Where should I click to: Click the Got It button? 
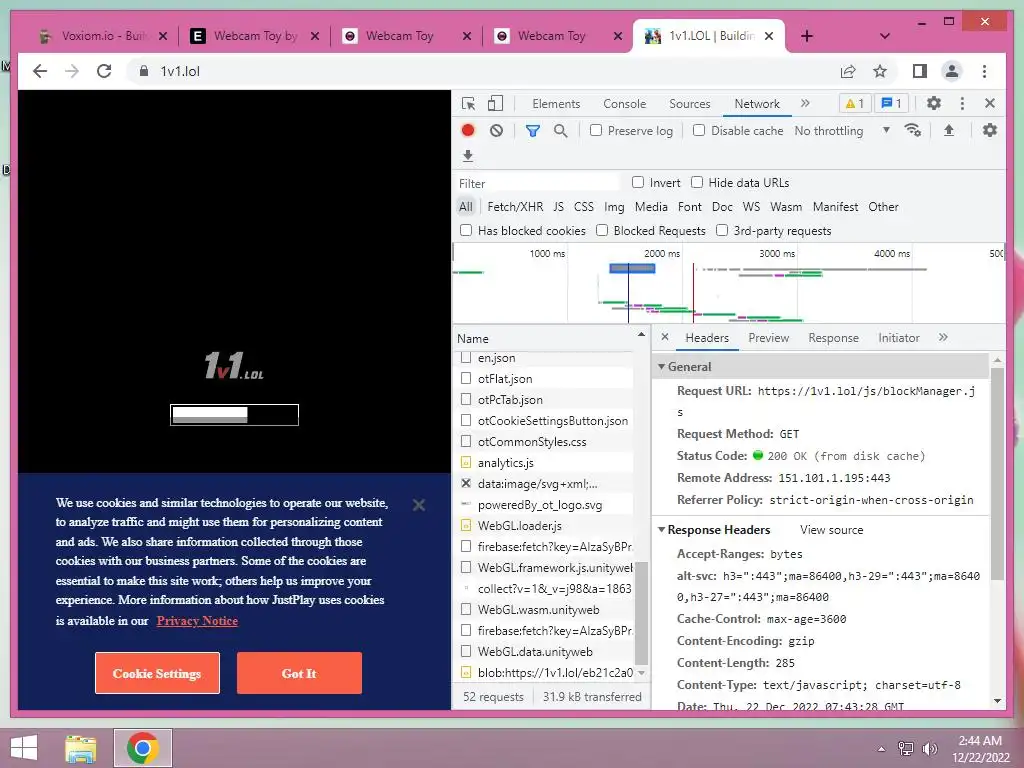299,673
